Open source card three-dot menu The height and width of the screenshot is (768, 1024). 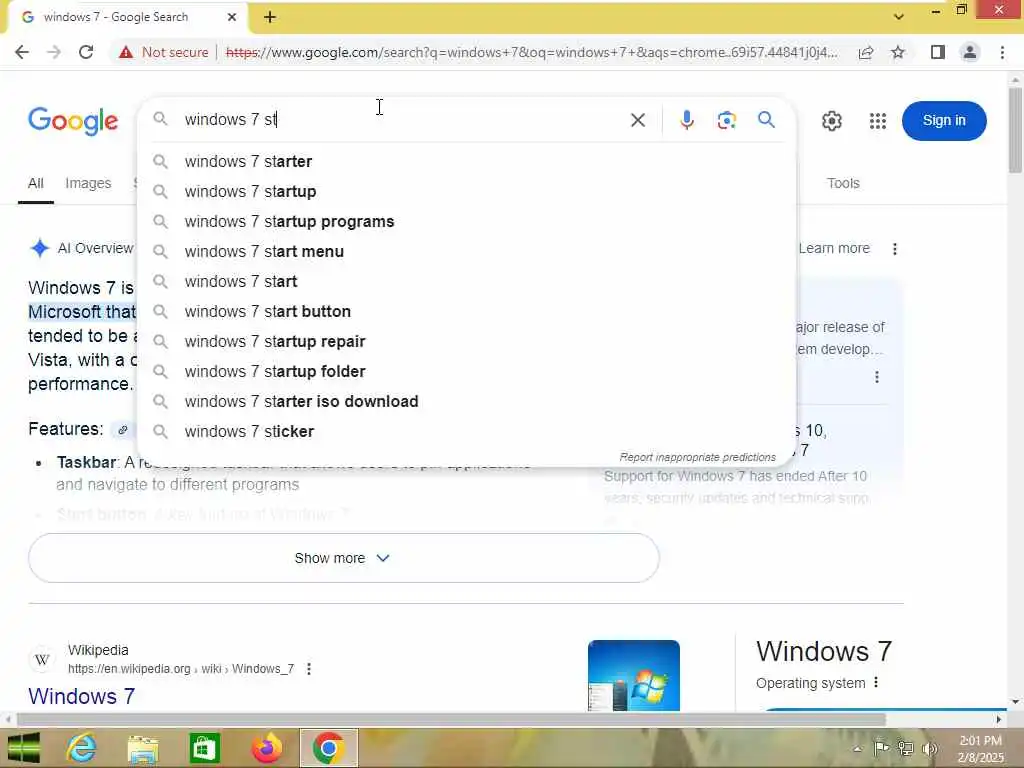click(x=876, y=377)
